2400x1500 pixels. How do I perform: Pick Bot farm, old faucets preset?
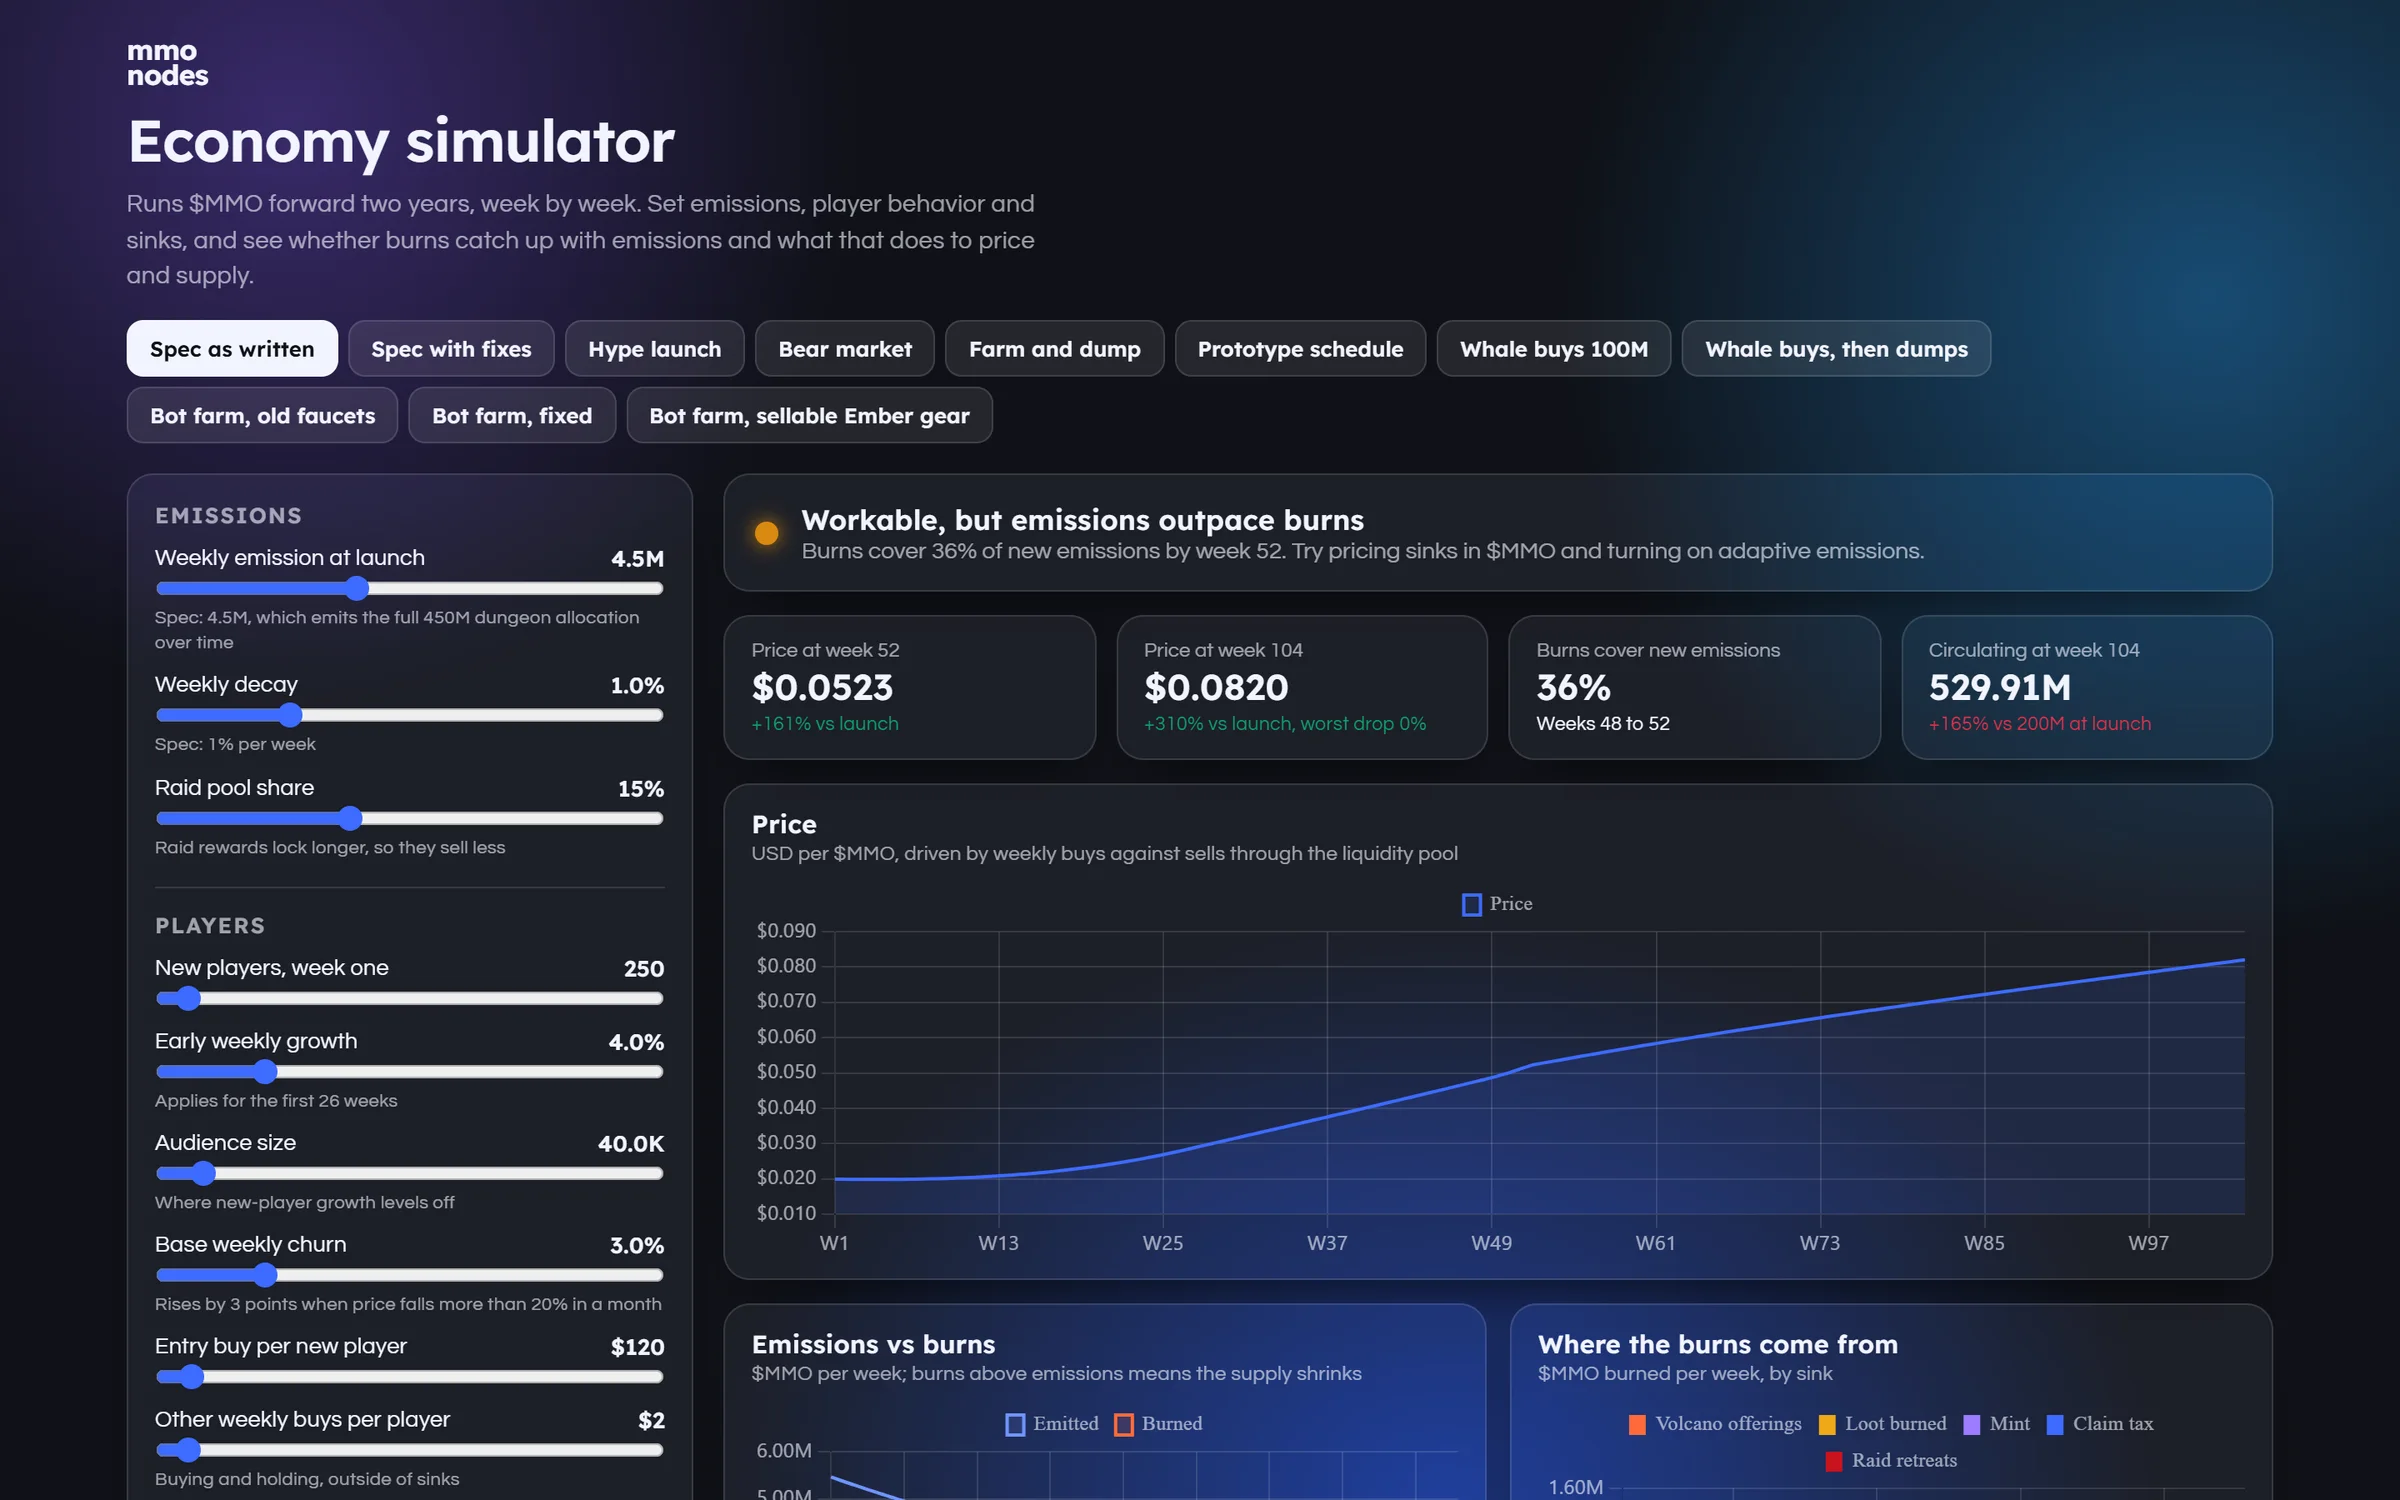(262, 415)
